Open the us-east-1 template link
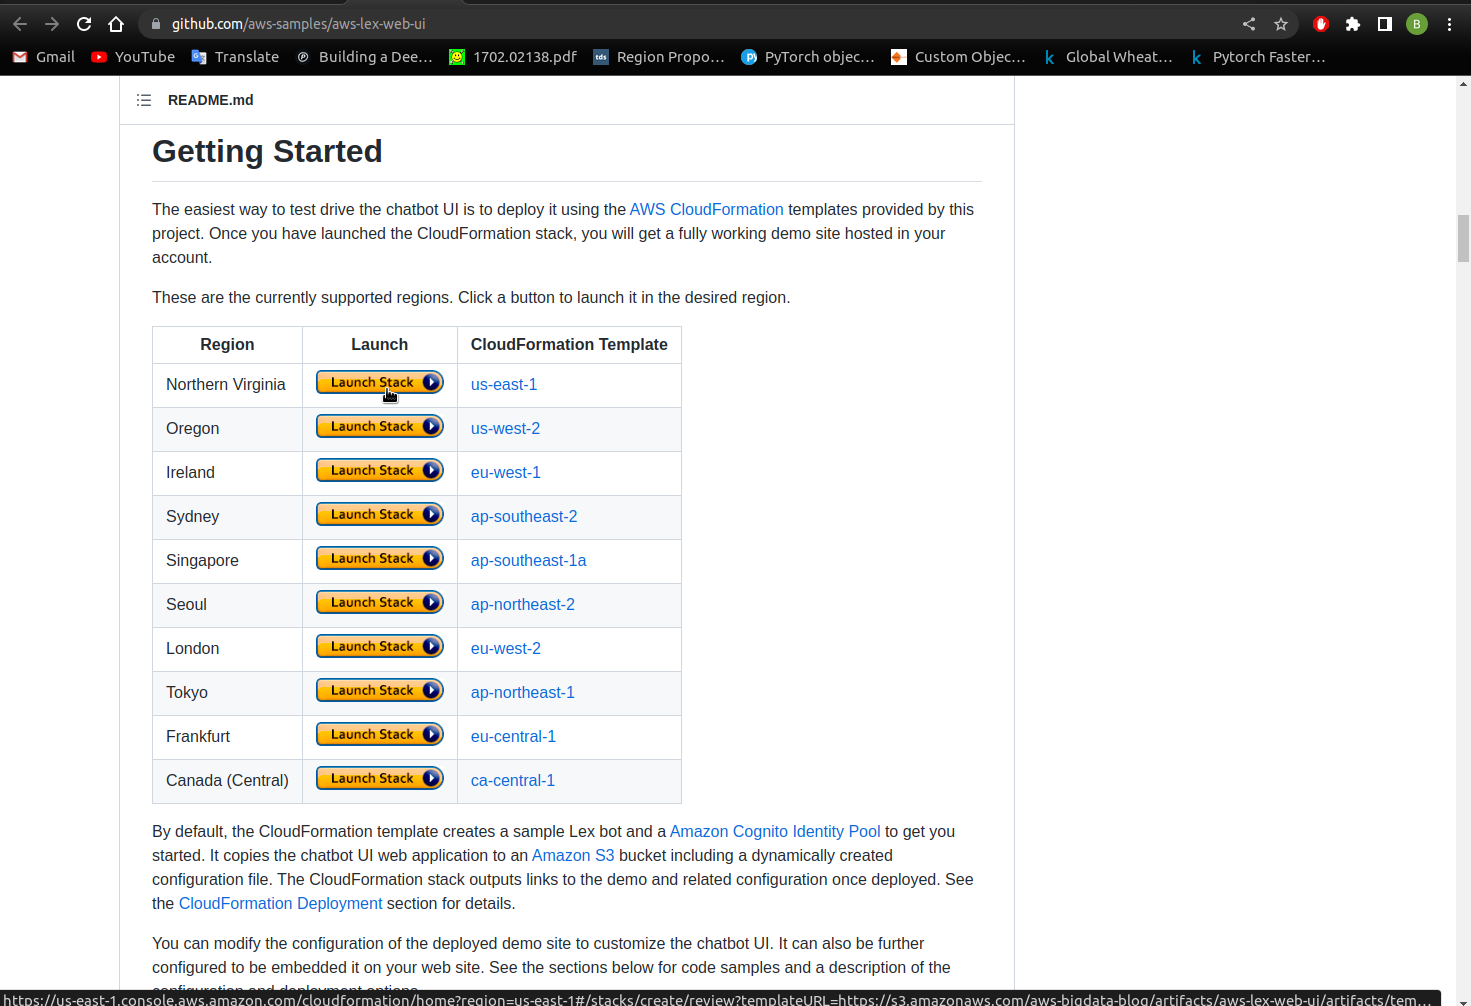 click(x=504, y=385)
